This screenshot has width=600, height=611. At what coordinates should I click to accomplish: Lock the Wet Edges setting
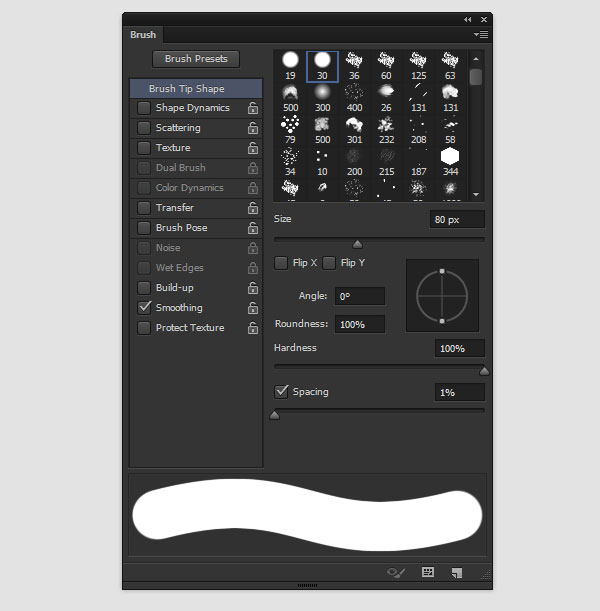pos(253,268)
